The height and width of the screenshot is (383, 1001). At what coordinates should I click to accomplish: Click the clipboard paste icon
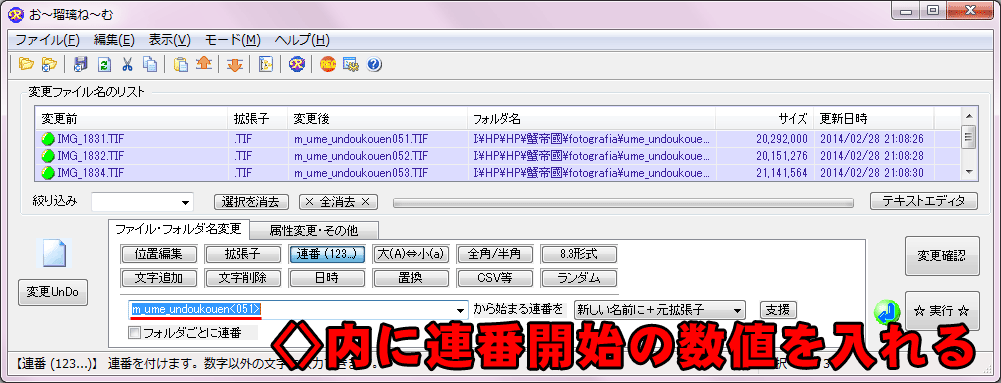coord(181,64)
